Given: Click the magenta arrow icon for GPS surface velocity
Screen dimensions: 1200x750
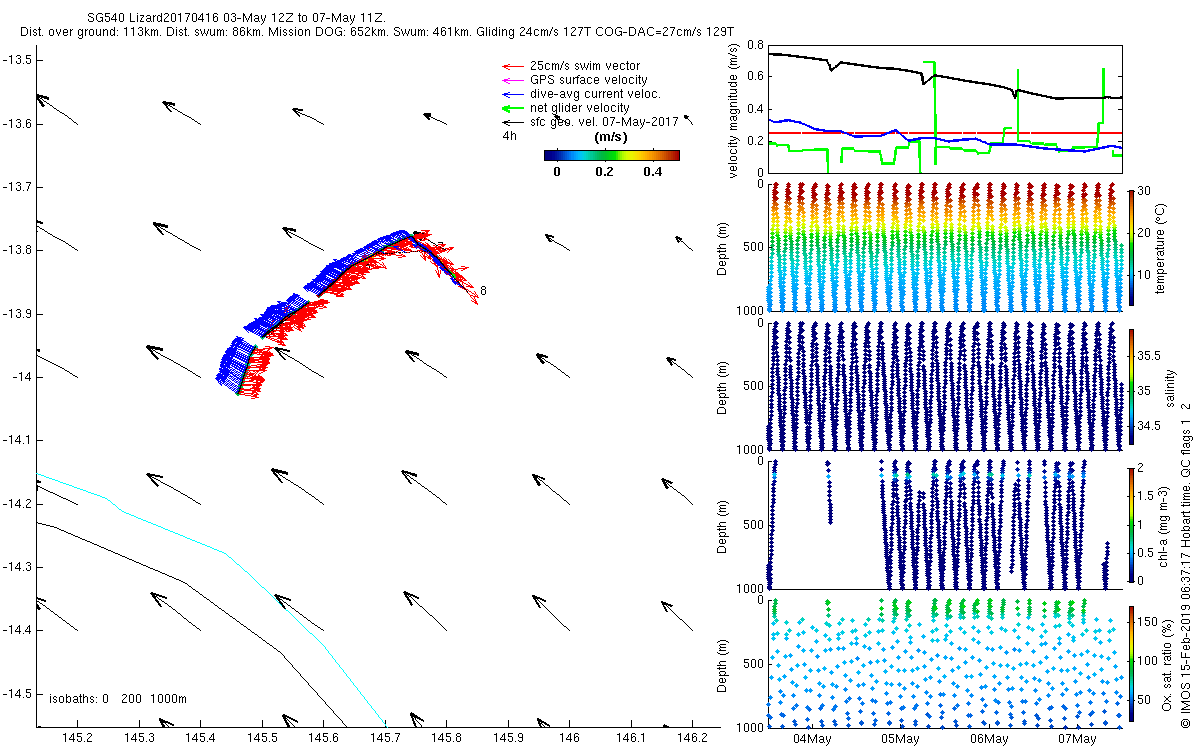Looking at the screenshot, I should pyautogui.click(x=511, y=81).
